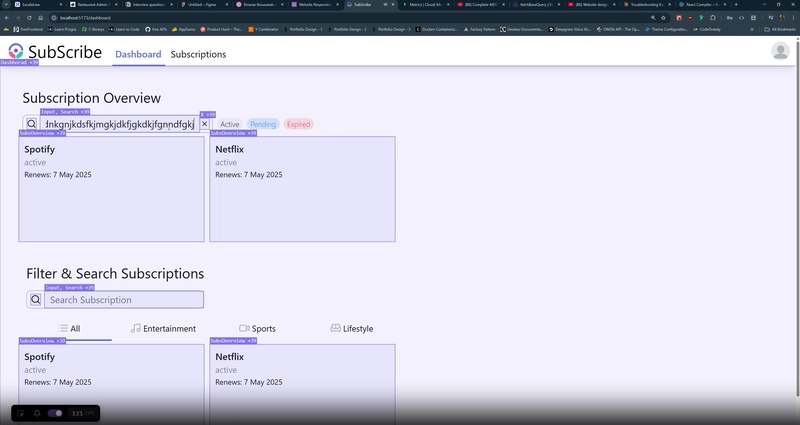Open the Dashboard nav link
Viewport: 800px width, 425px height.
click(x=138, y=54)
